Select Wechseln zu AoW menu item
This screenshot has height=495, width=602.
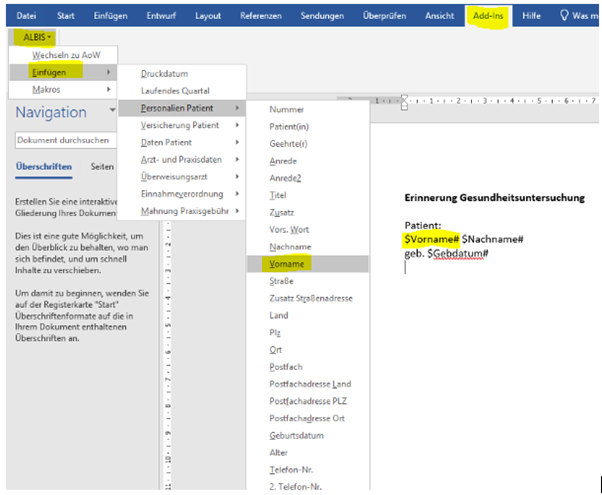pos(66,54)
